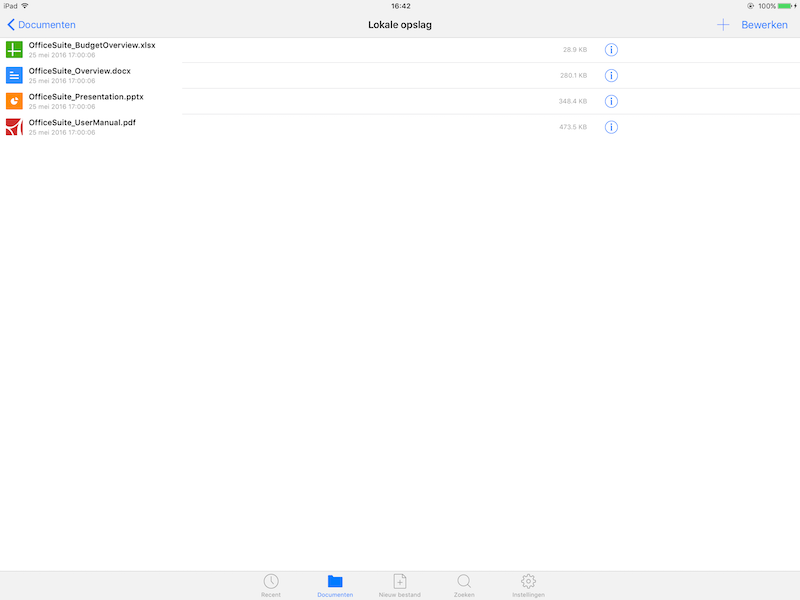Tap the battery indicator in status bar
Screen dimensions: 800x600
pos(786,6)
